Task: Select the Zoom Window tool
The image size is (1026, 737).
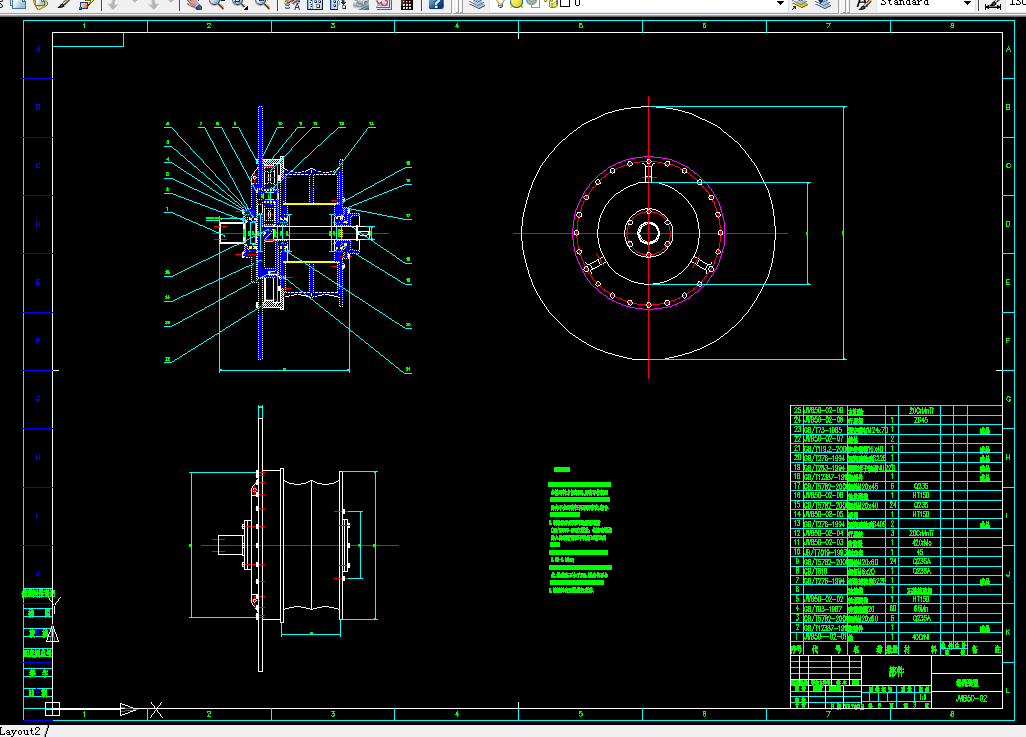Action: click(239, 4)
